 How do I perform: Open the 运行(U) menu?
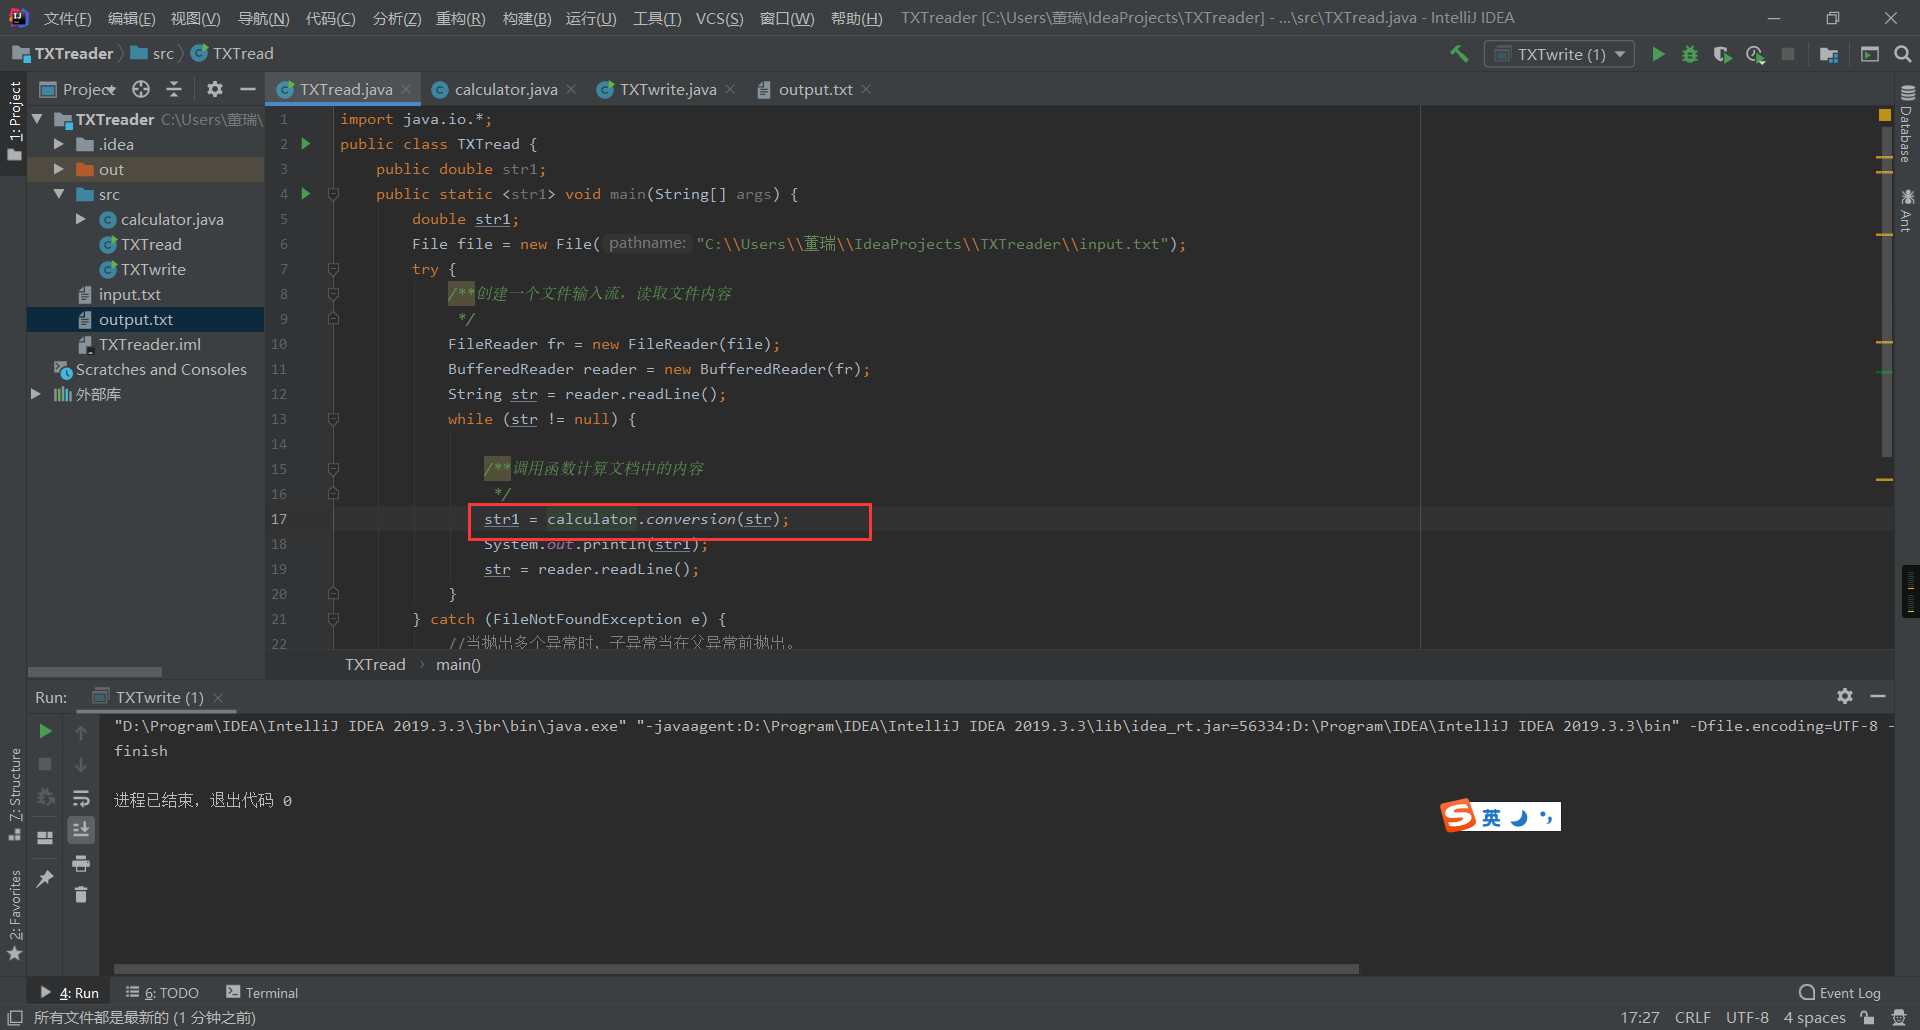[591, 18]
